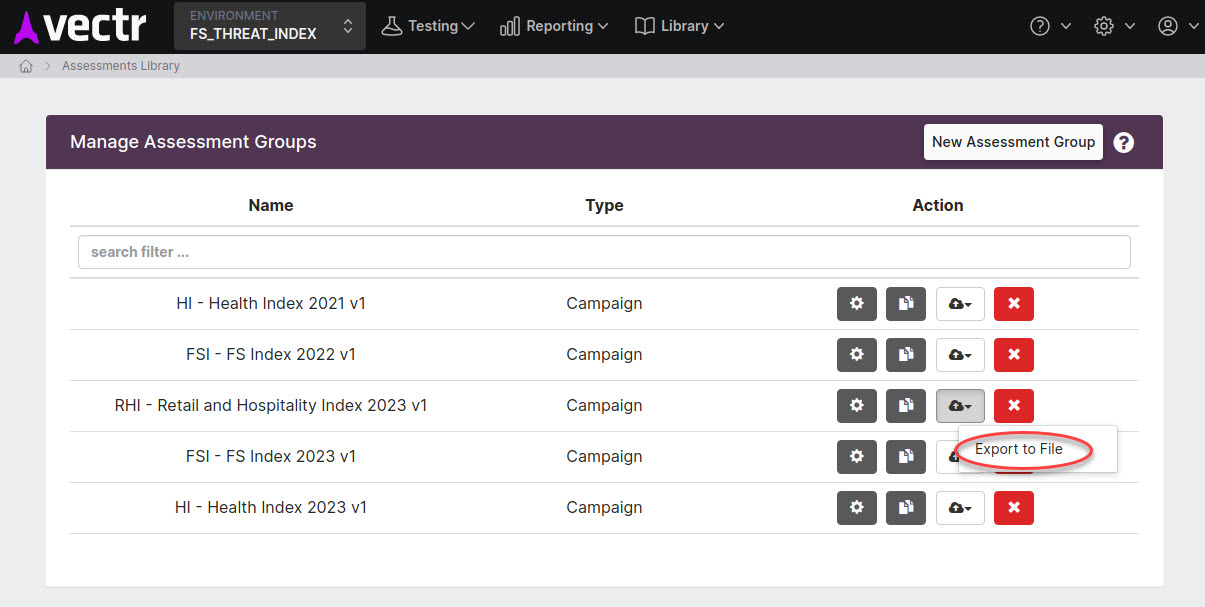Click the Name column header
The image size is (1205, 607).
(x=271, y=205)
